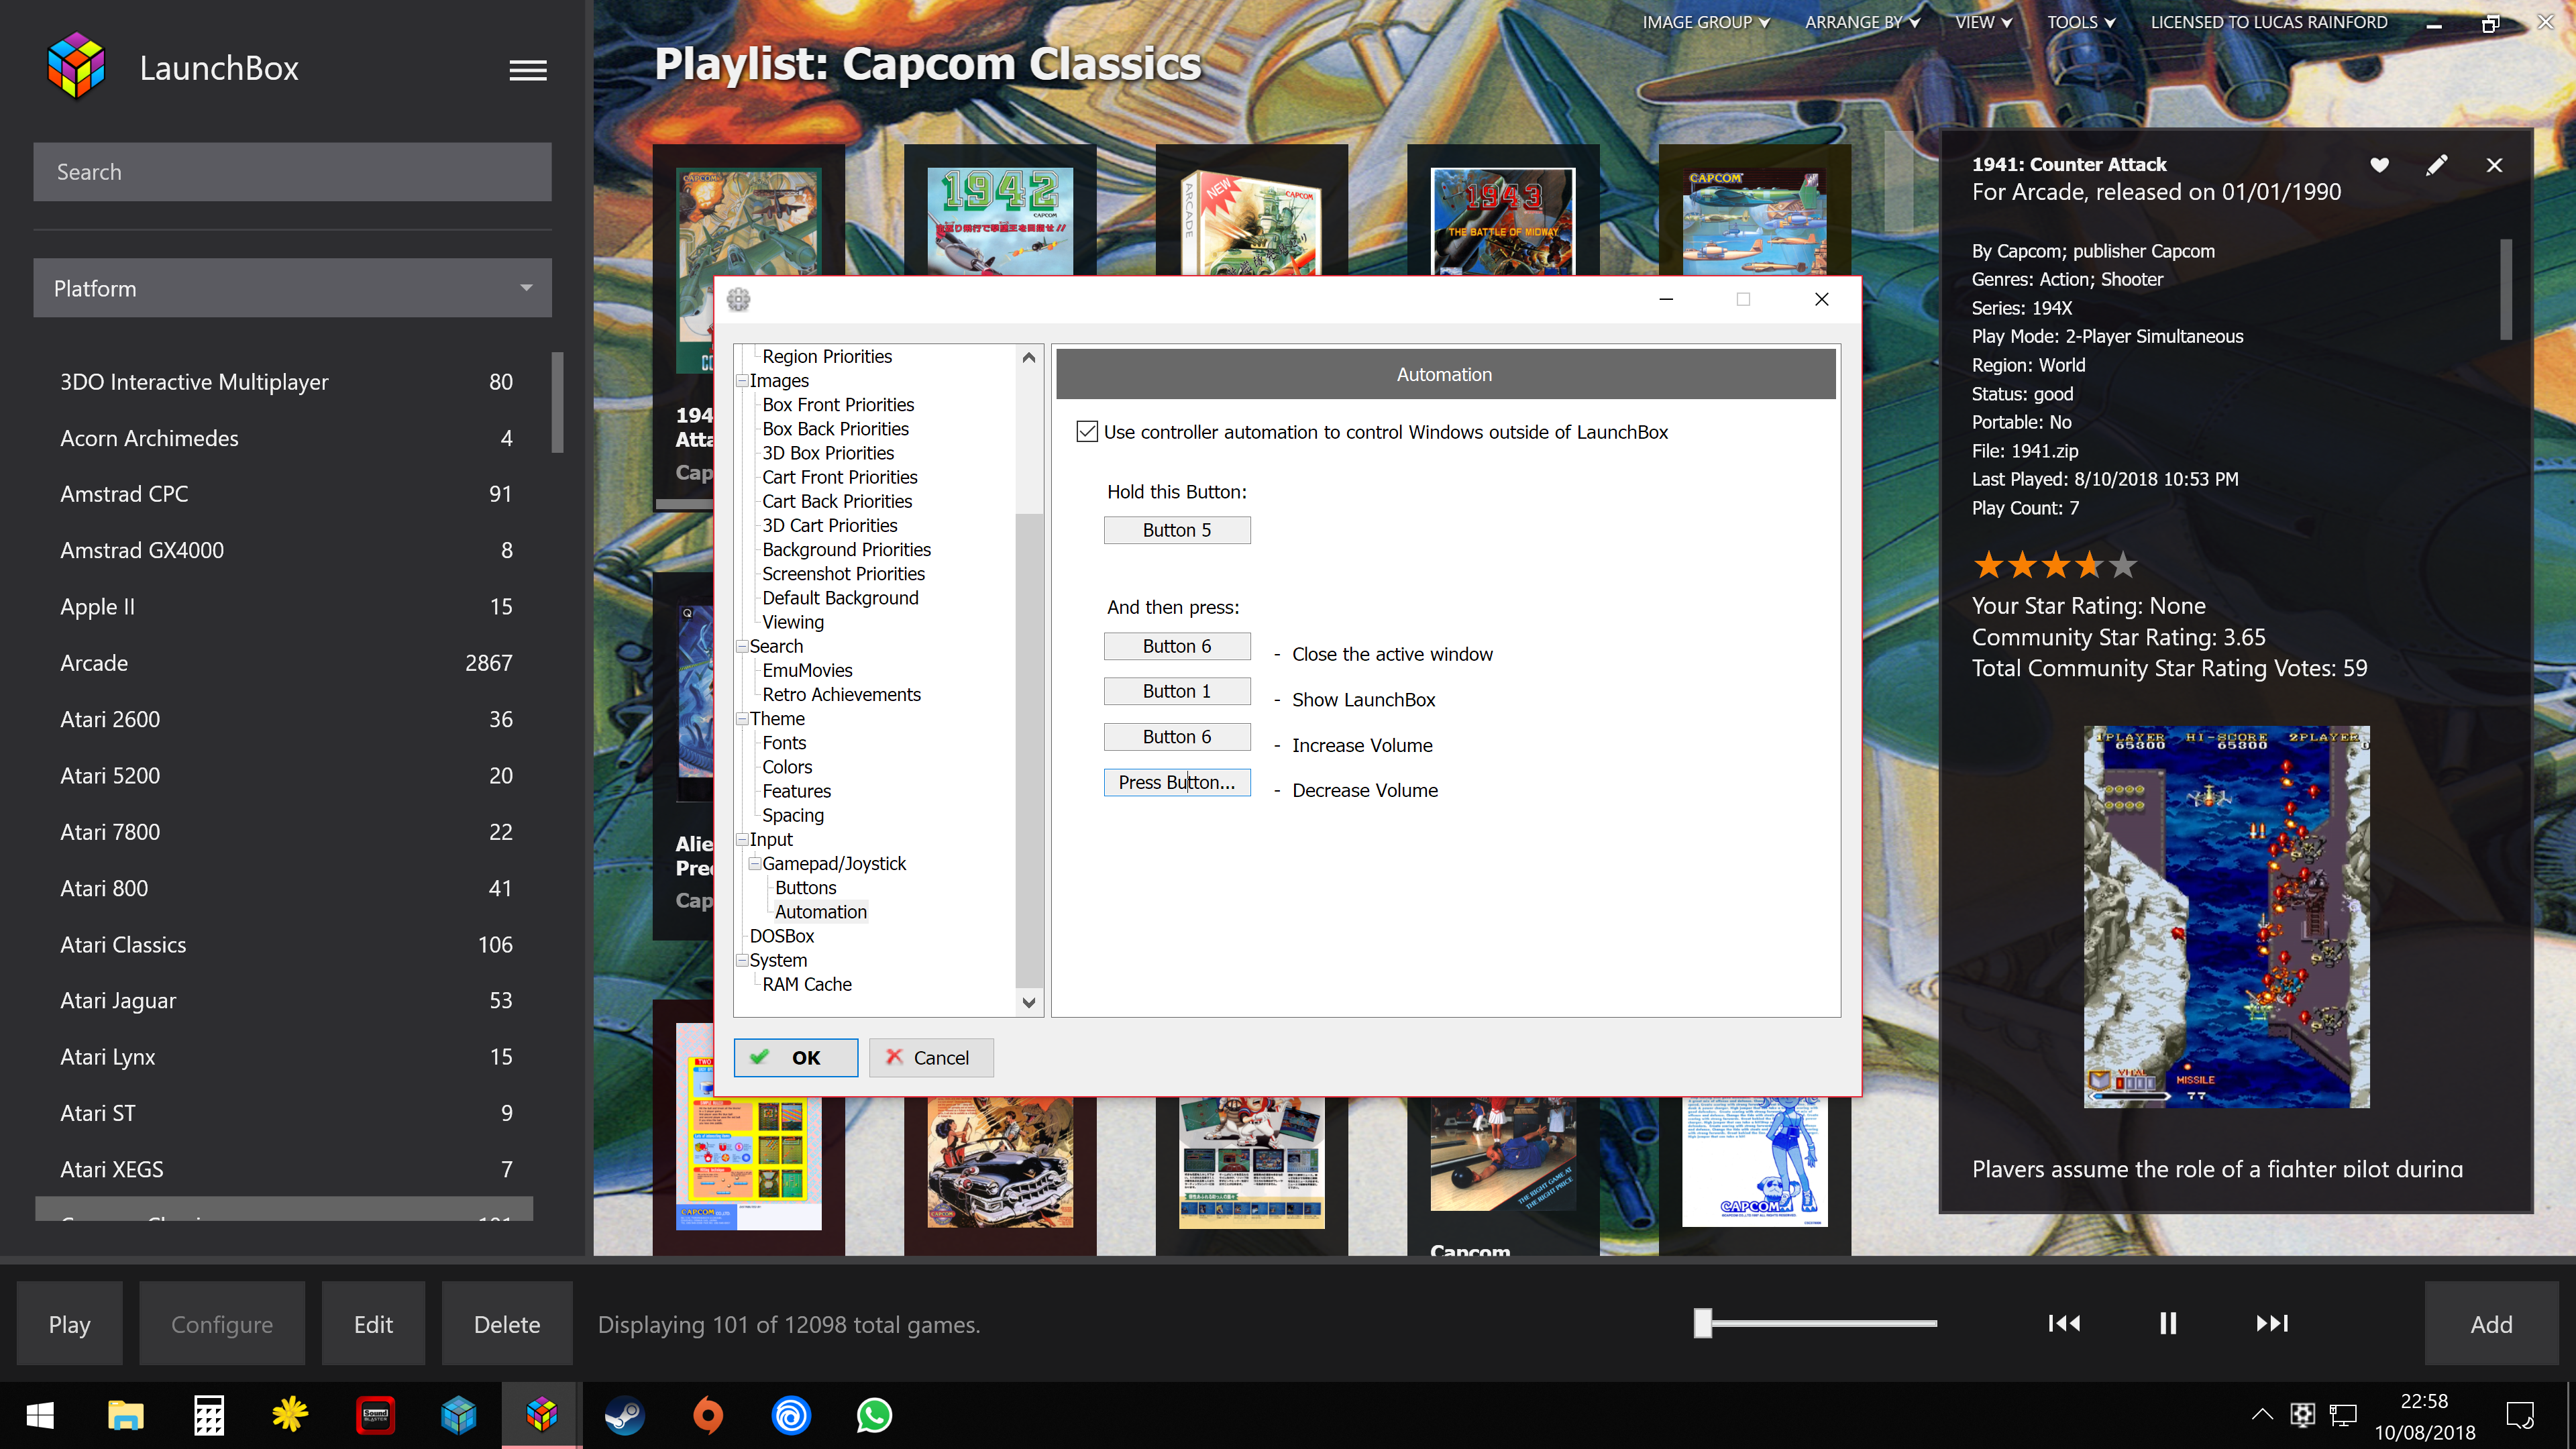This screenshot has width=2576, height=1449.
Task: Collapse the Gamepad/Joystick tree node
Action: tap(755, 864)
